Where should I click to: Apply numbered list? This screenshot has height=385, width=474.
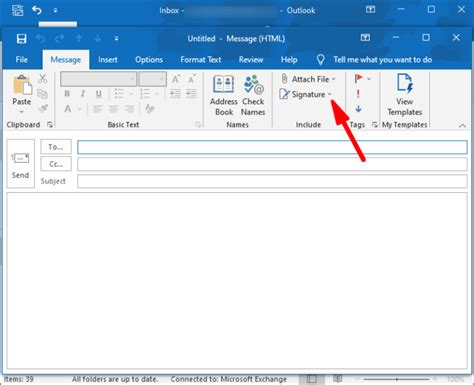coord(145,94)
